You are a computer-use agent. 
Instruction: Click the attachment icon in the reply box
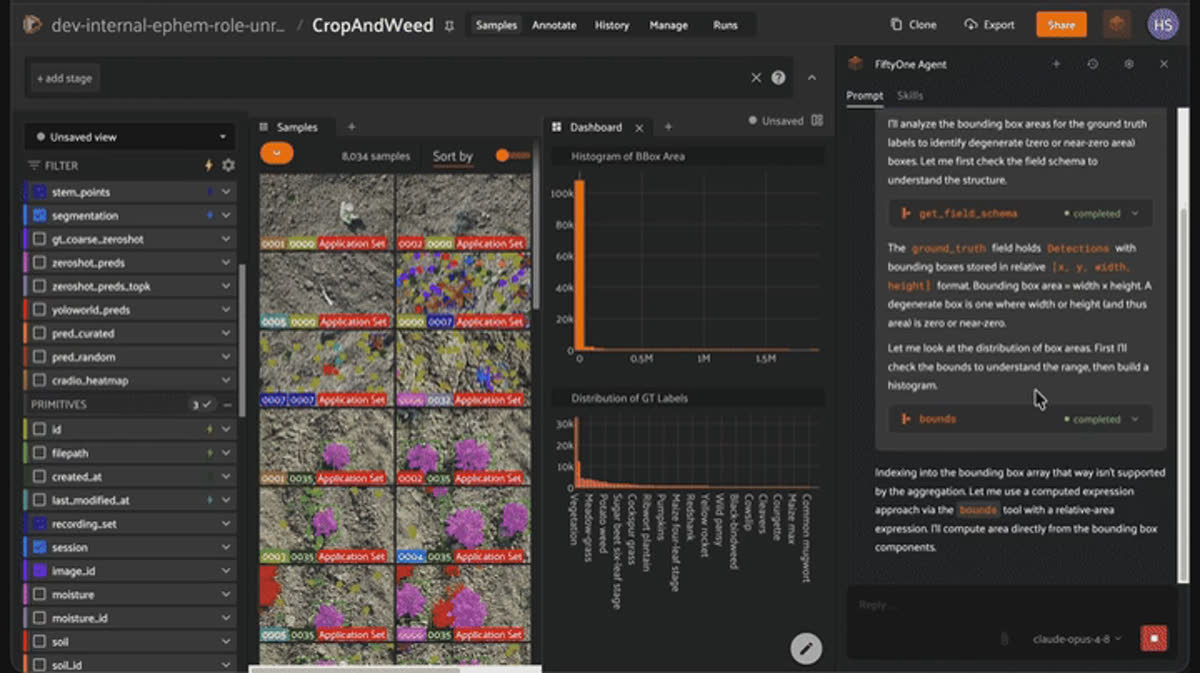click(x=1003, y=638)
